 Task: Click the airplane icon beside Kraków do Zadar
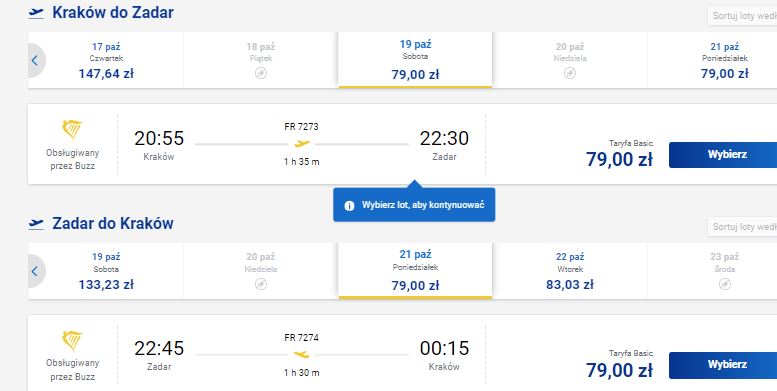36,13
